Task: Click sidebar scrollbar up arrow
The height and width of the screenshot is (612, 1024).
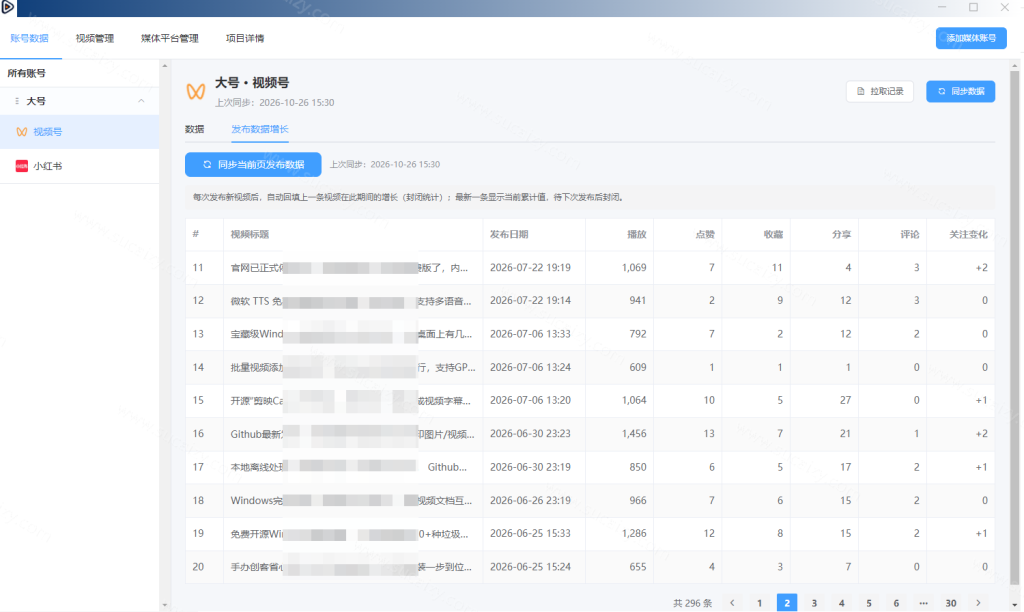Action: tap(165, 66)
